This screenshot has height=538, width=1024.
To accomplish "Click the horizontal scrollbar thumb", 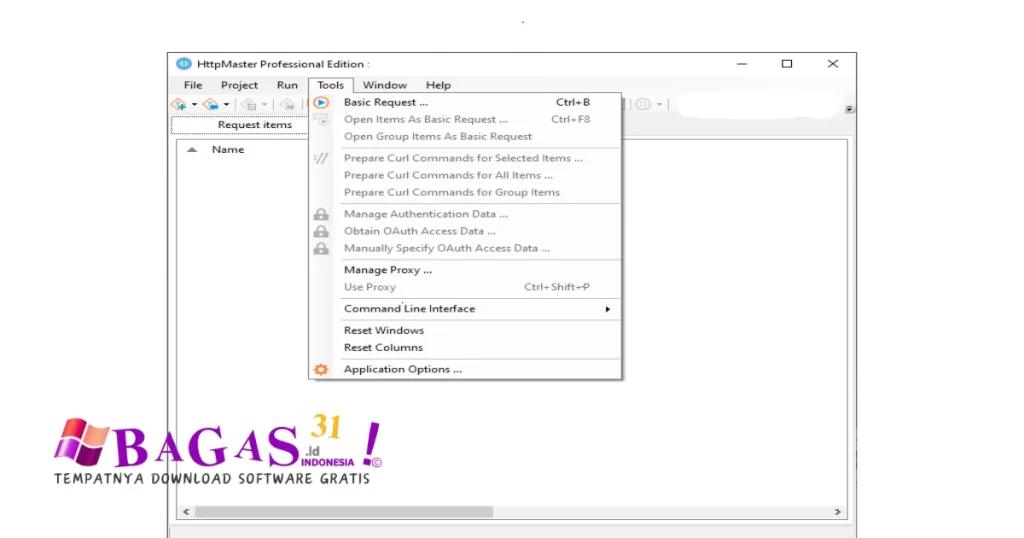I will pyautogui.click(x=344, y=512).
